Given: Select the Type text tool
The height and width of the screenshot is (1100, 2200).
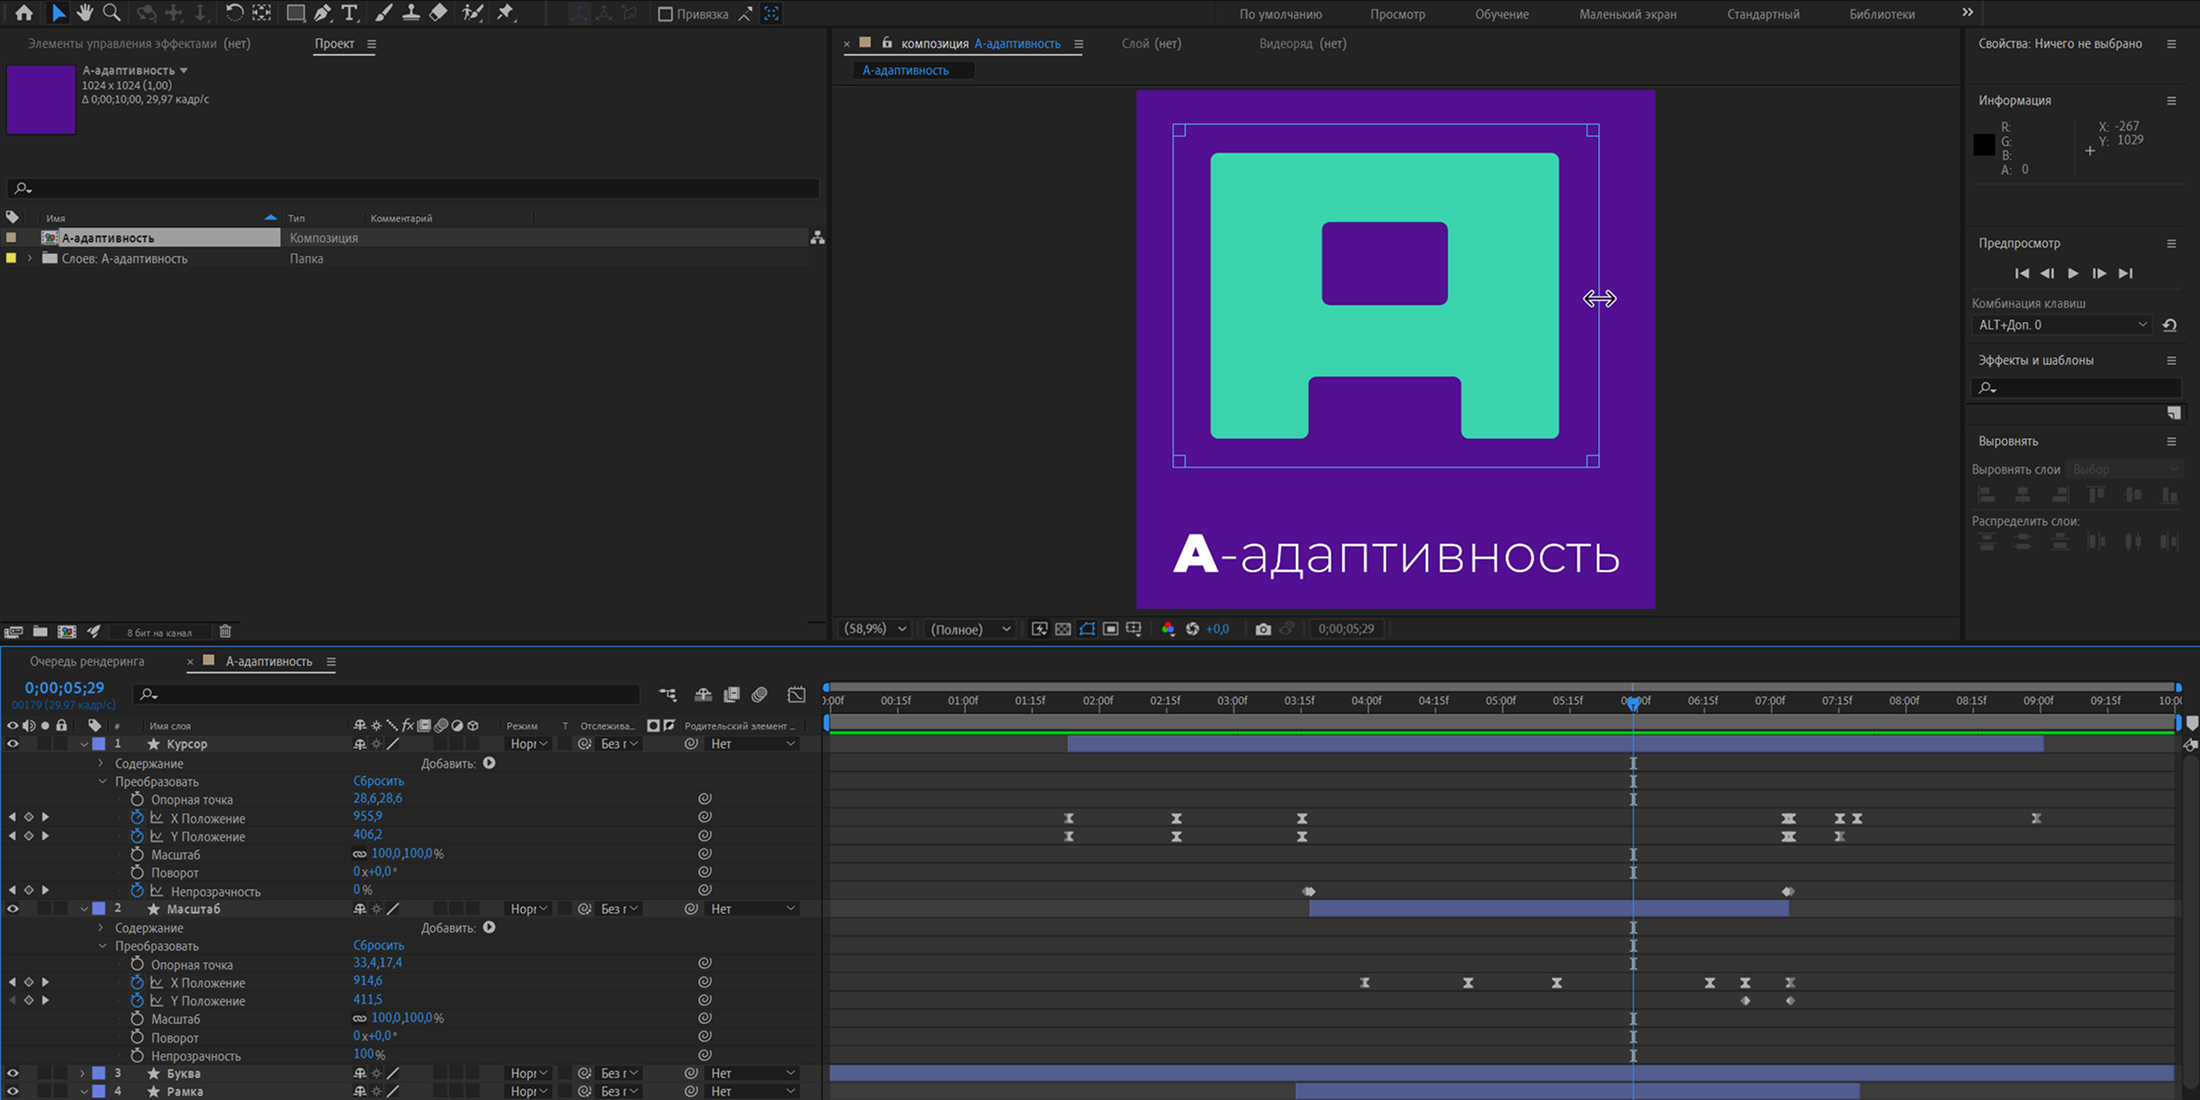Looking at the screenshot, I should (349, 13).
